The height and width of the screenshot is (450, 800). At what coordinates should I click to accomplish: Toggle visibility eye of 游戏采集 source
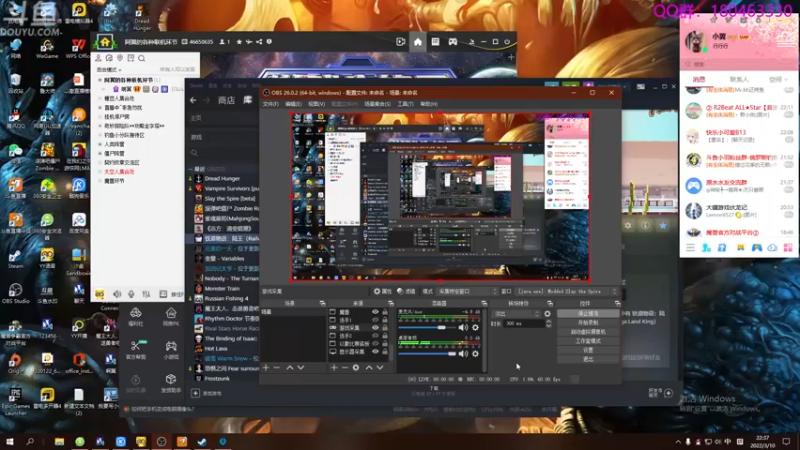[x=376, y=328]
